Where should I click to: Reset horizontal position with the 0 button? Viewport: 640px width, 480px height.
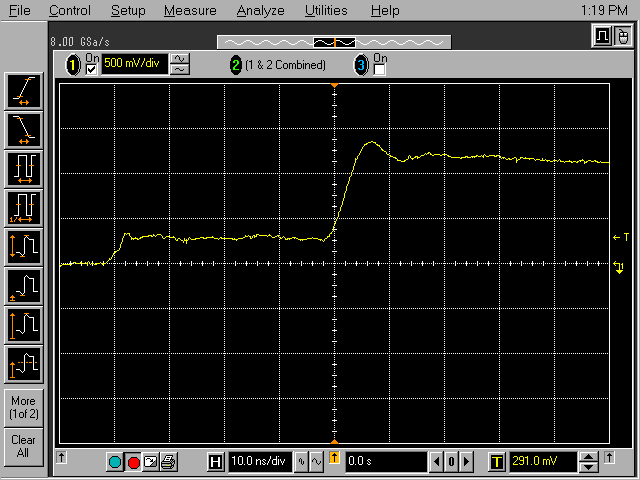point(451,462)
